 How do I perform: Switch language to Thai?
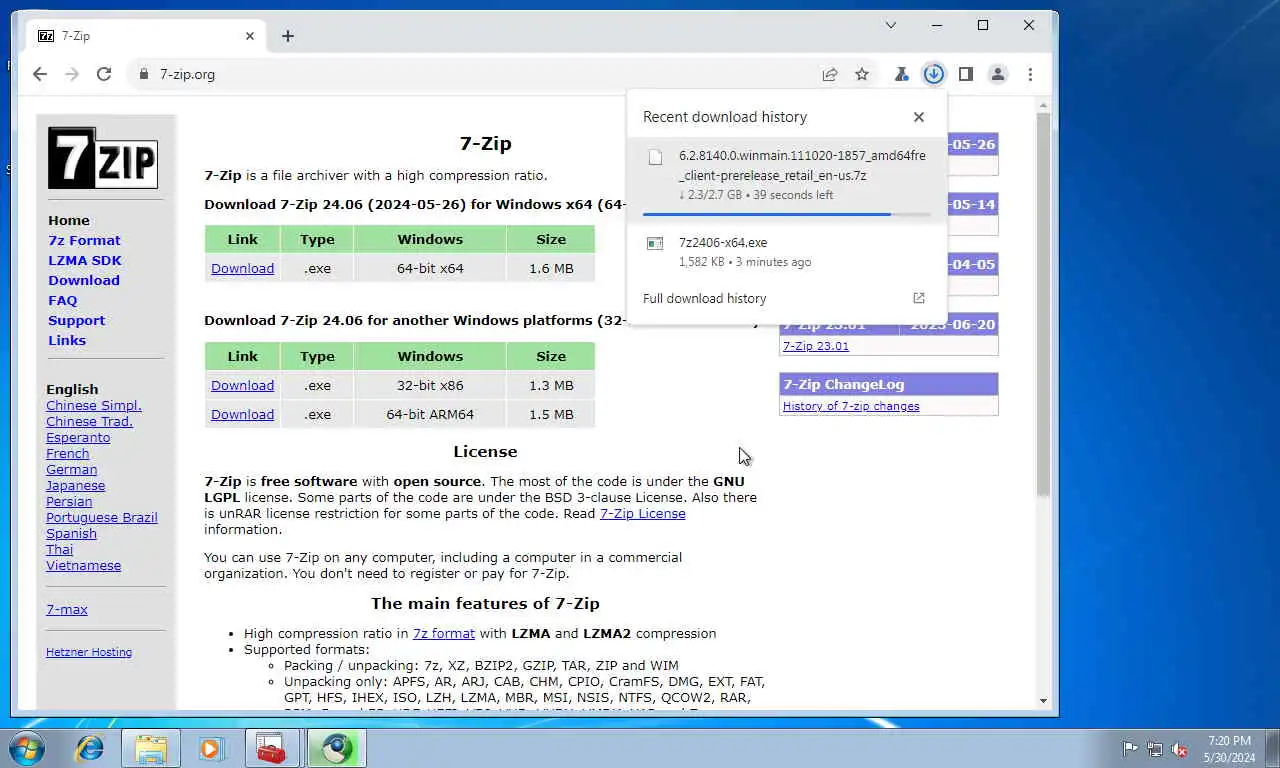59,549
